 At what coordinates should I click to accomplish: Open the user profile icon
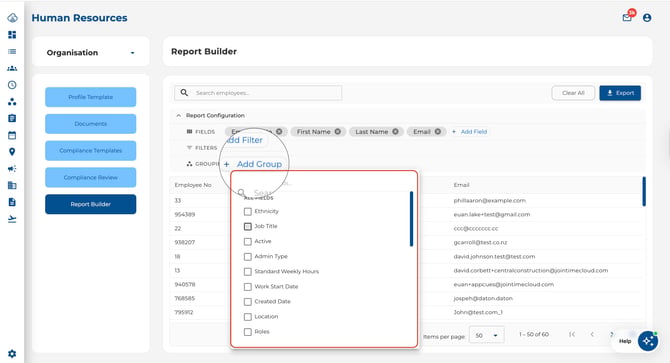(x=647, y=18)
